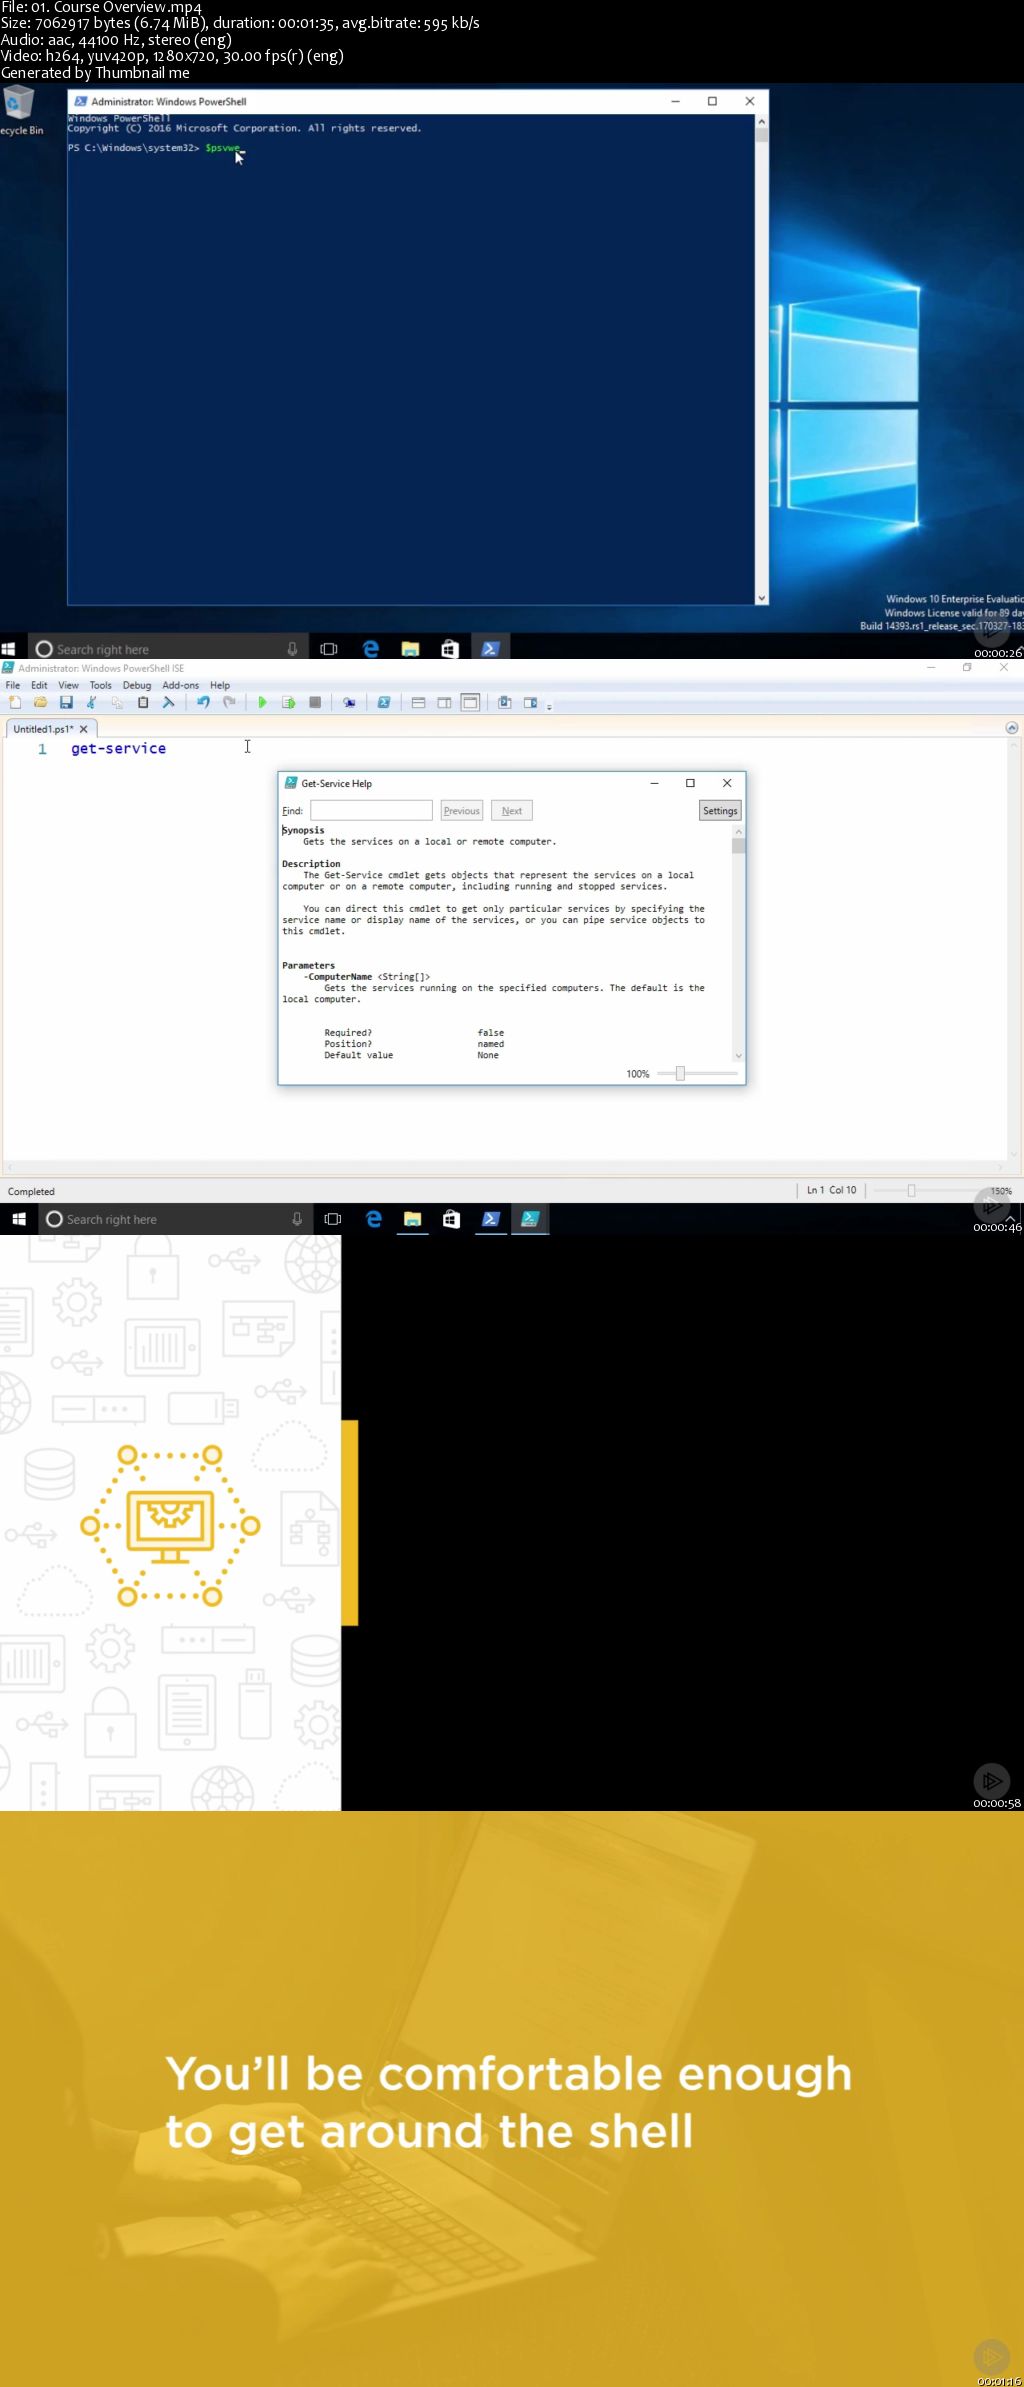Click the Paste clipboard icon in ISE toolbar
The image size is (1024, 2387).
click(x=143, y=703)
